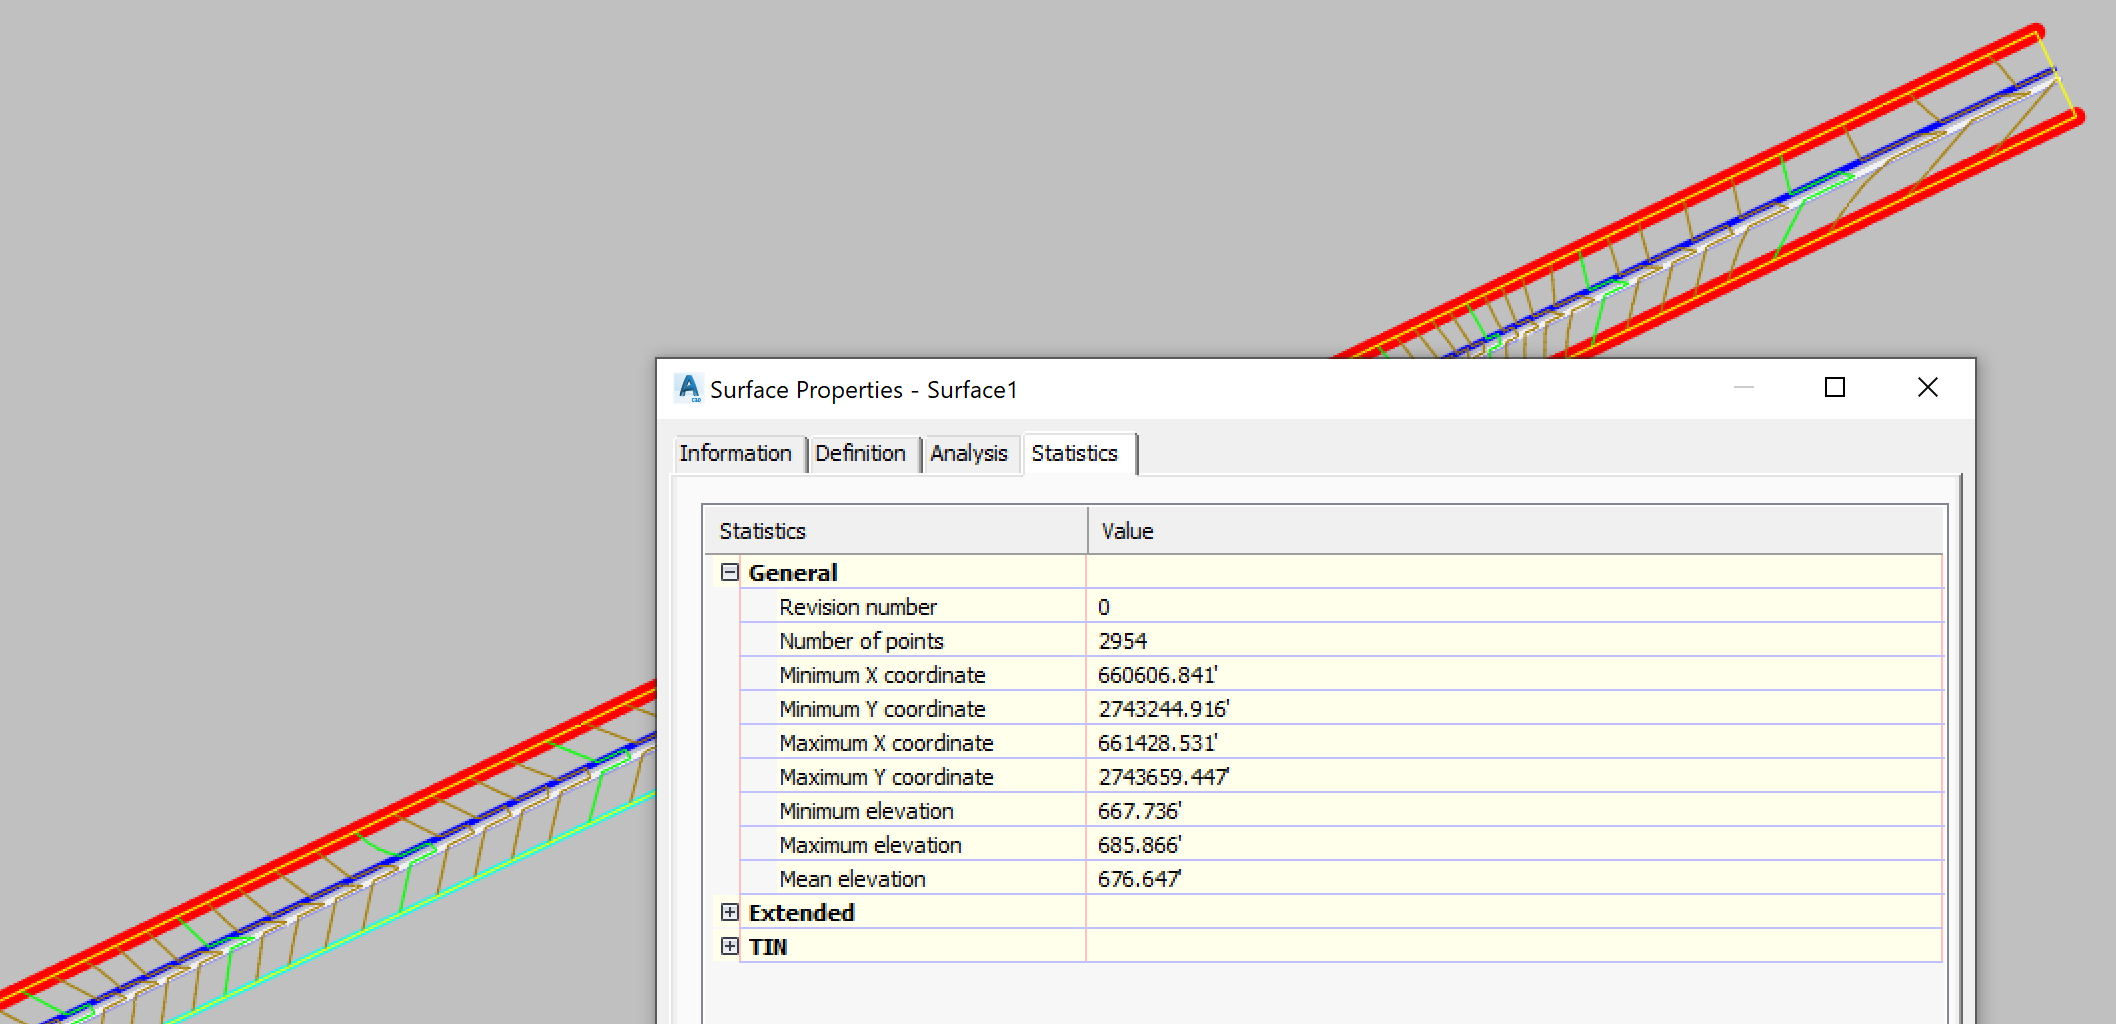This screenshot has height=1024, width=2116.
Task: Select the Statistics tab
Action: 1077,453
